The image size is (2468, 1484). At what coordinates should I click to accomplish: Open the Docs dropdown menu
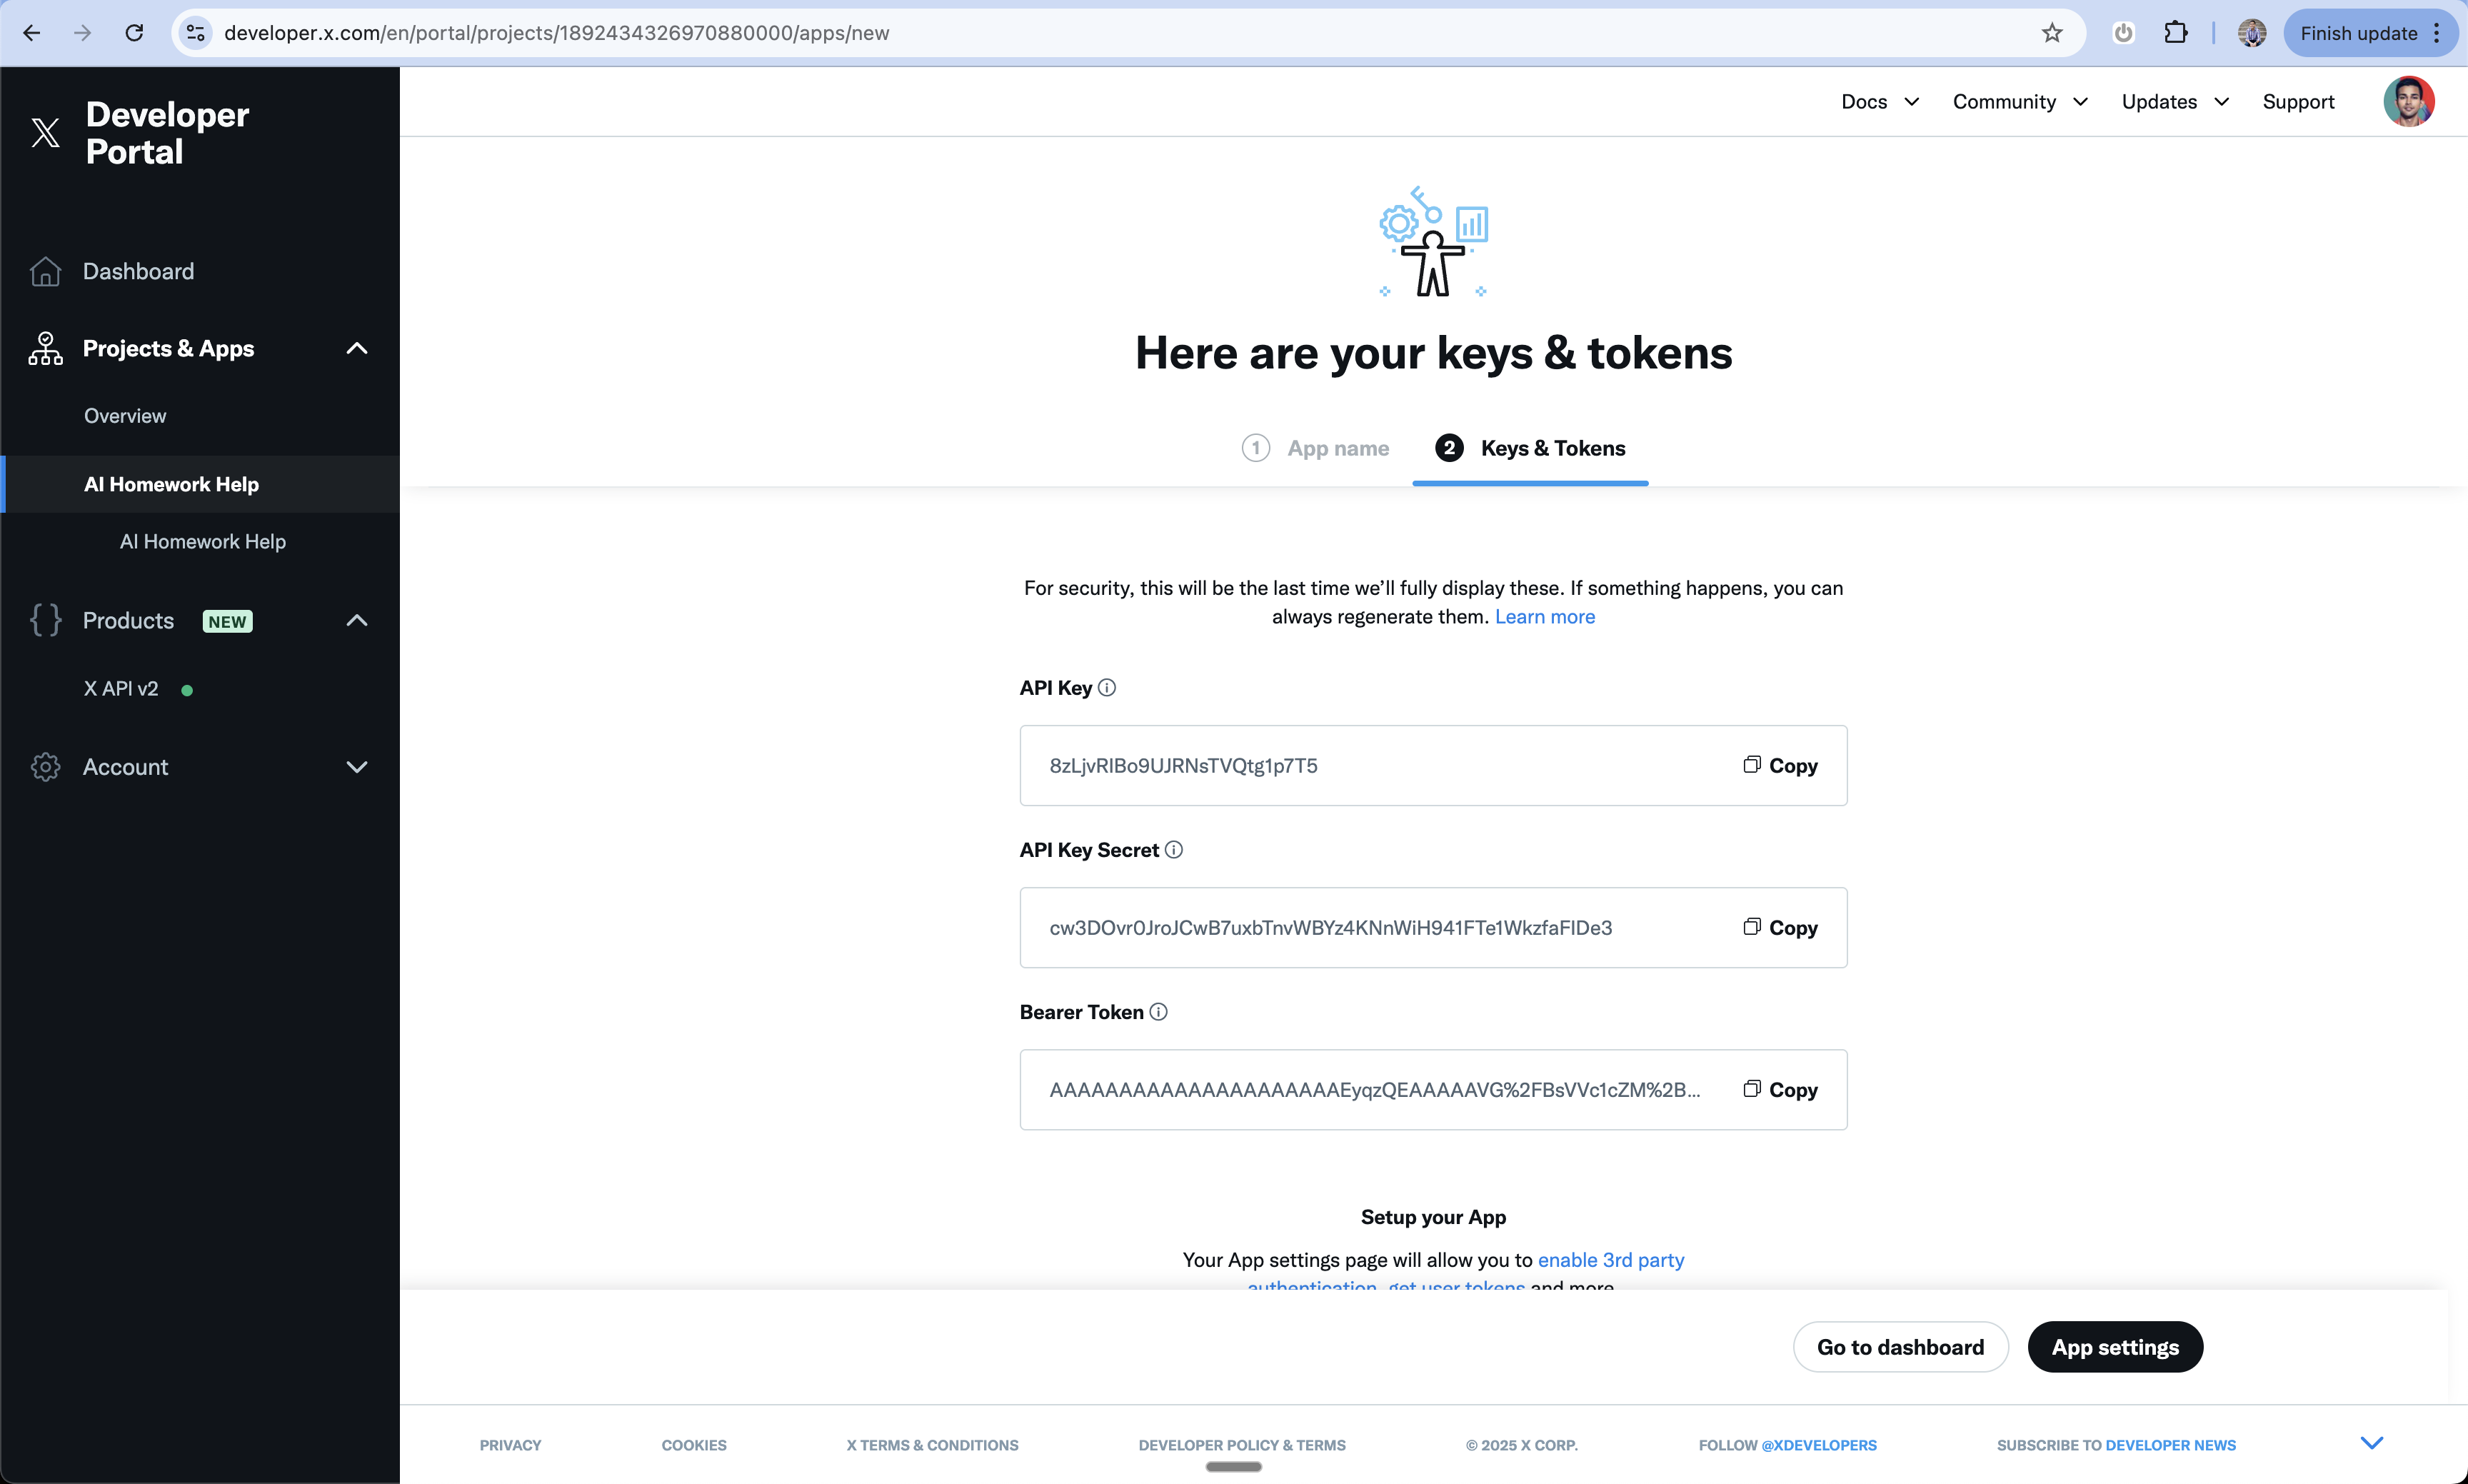click(x=1880, y=102)
